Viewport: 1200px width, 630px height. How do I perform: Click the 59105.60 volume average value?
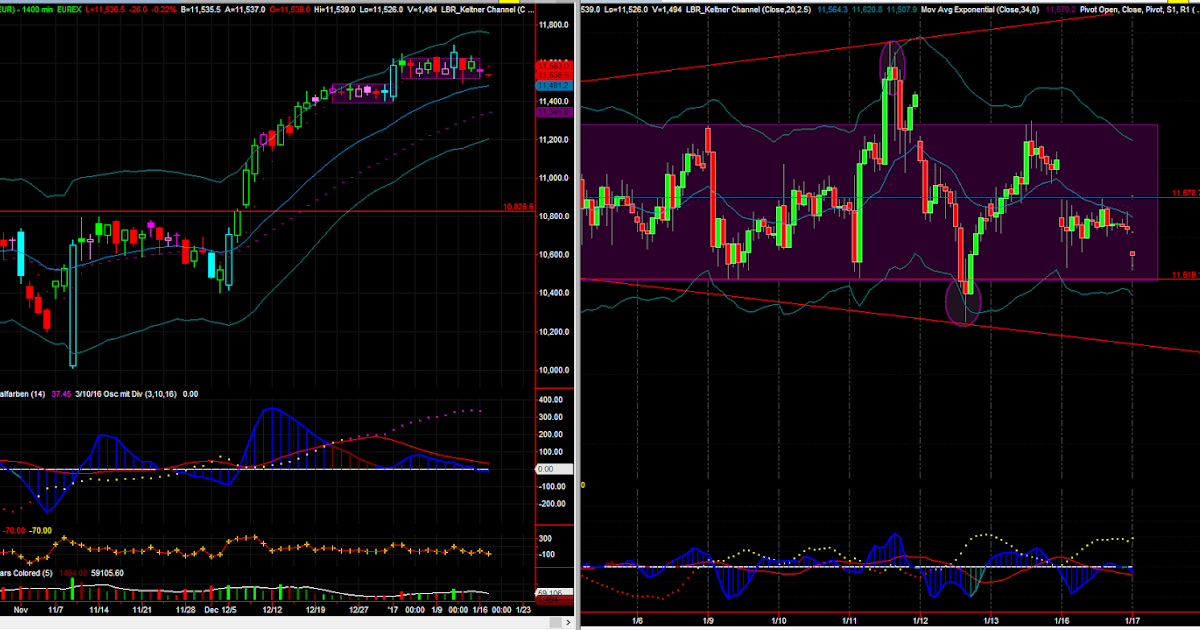point(107,573)
